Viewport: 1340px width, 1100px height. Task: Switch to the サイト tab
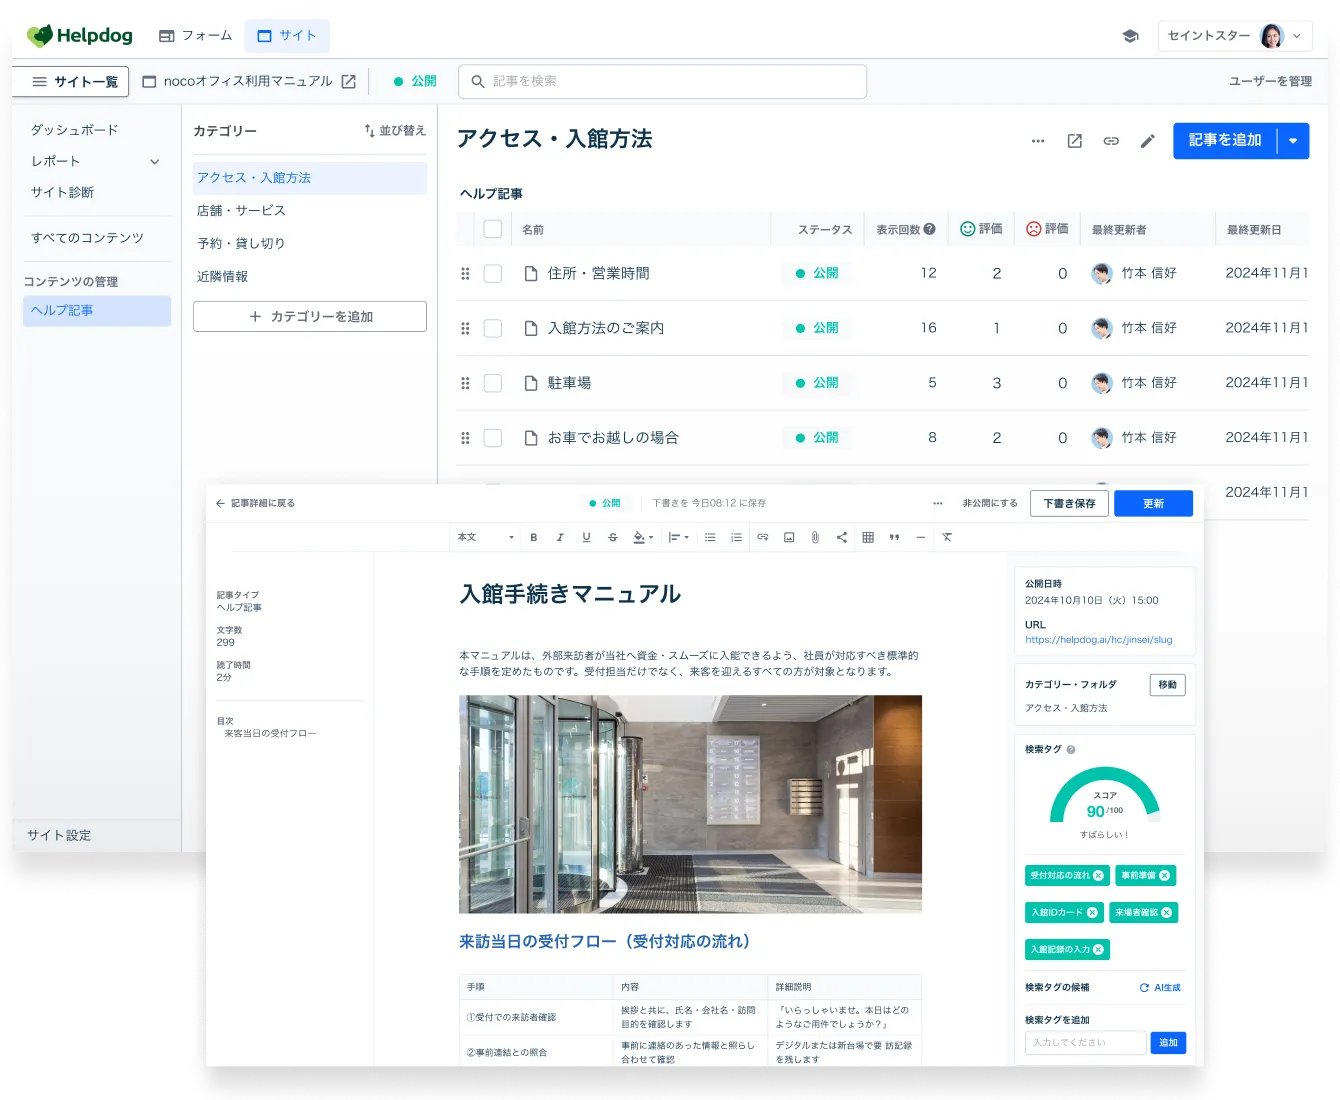click(x=287, y=36)
